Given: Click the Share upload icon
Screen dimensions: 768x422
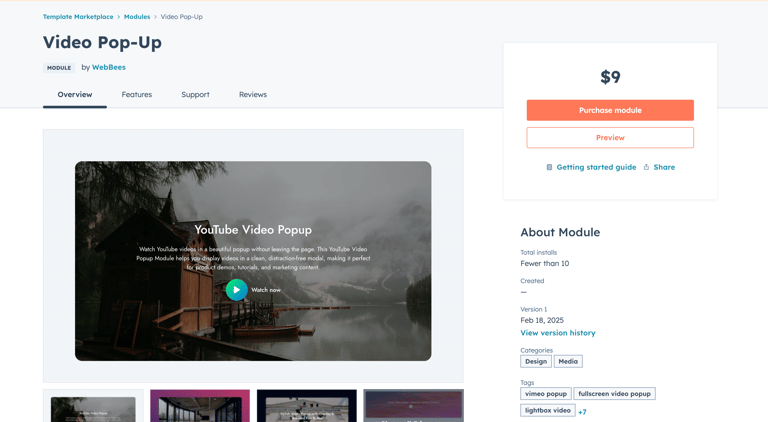Looking at the screenshot, I should [x=646, y=167].
